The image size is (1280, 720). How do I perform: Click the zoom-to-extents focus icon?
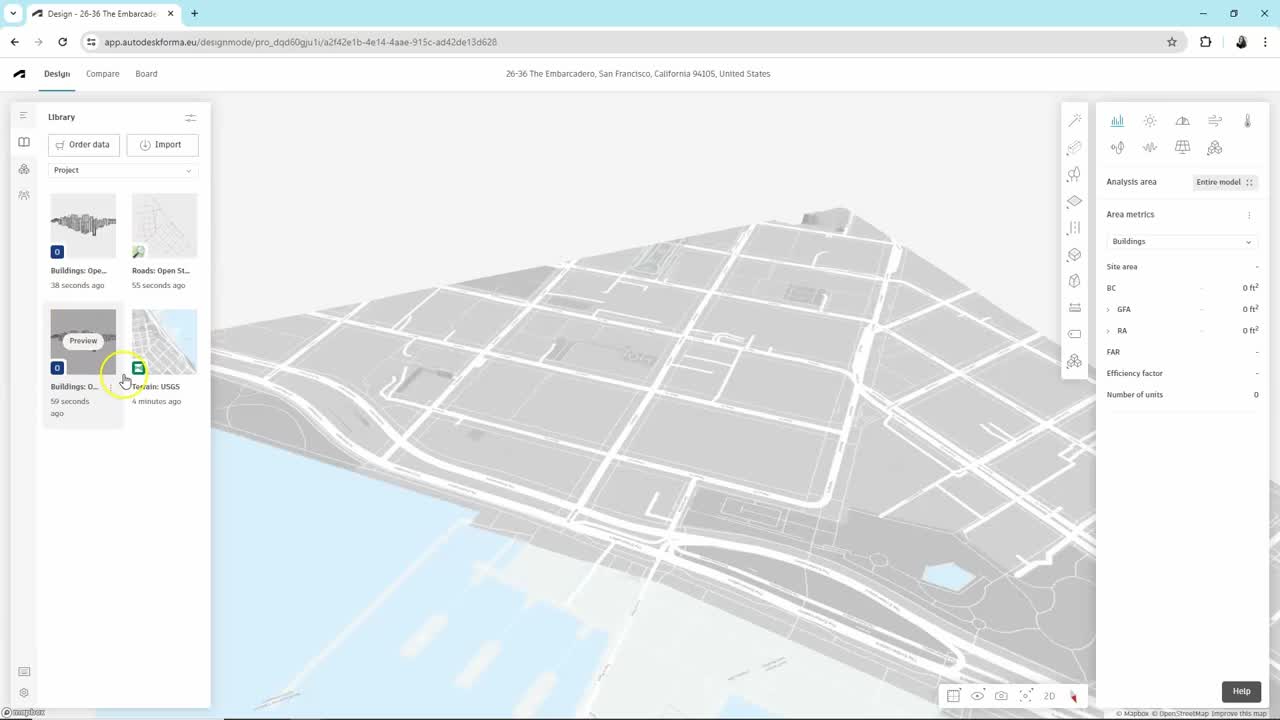(1026, 696)
